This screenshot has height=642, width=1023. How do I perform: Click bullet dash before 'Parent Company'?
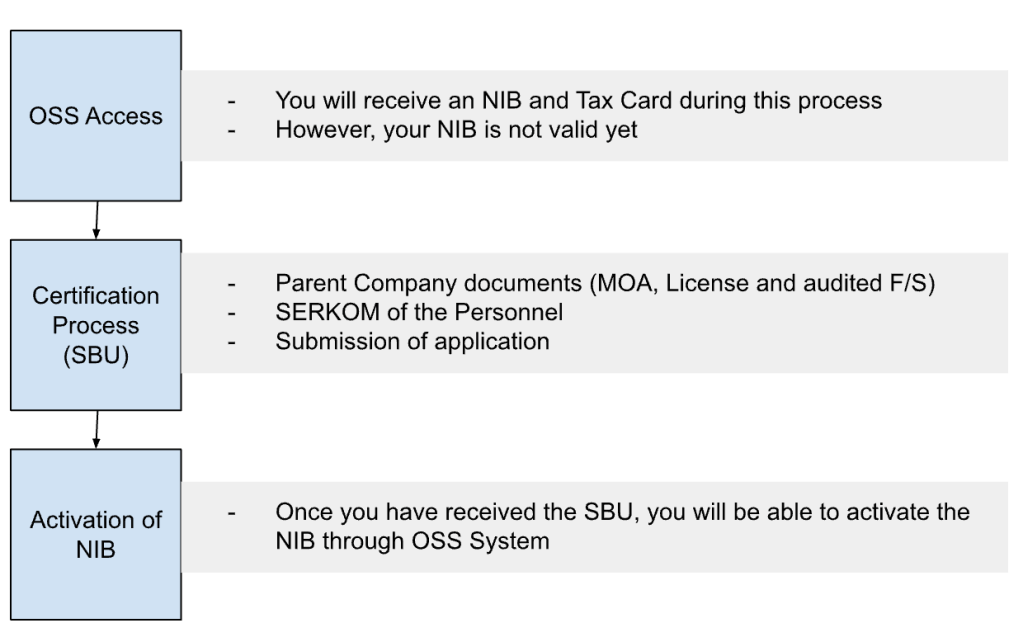[x=232, y=284]
